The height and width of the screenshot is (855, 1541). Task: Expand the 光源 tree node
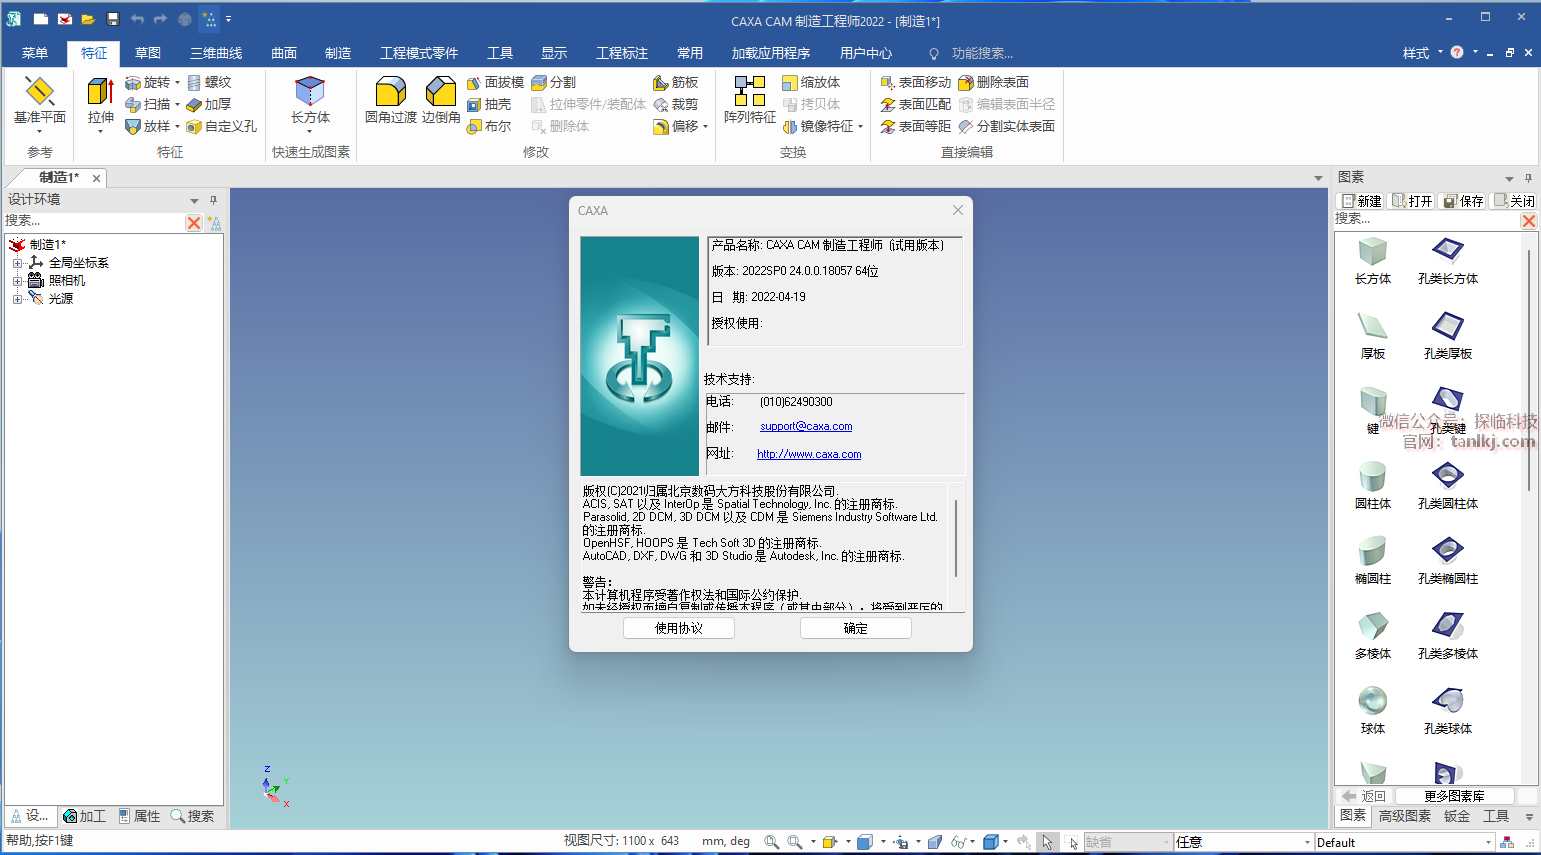[x=17, y=299]
